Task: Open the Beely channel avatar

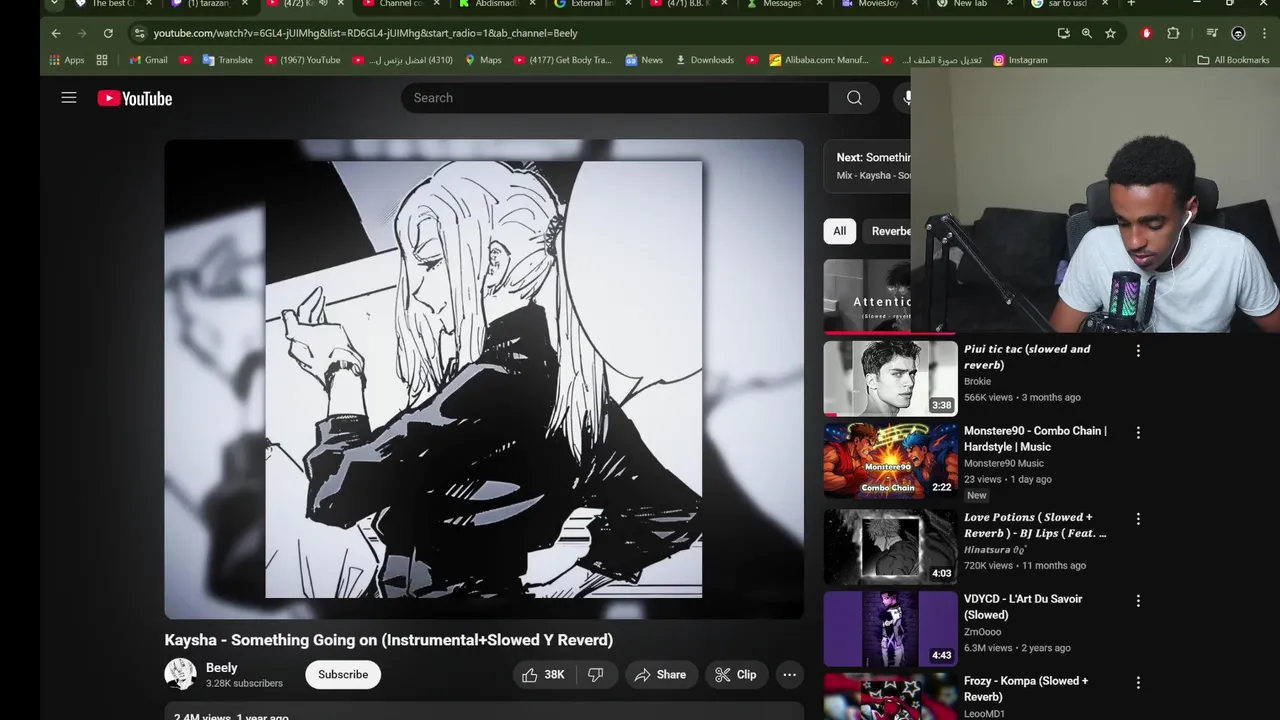Action: pyautogui.click(x=180, y=674)
